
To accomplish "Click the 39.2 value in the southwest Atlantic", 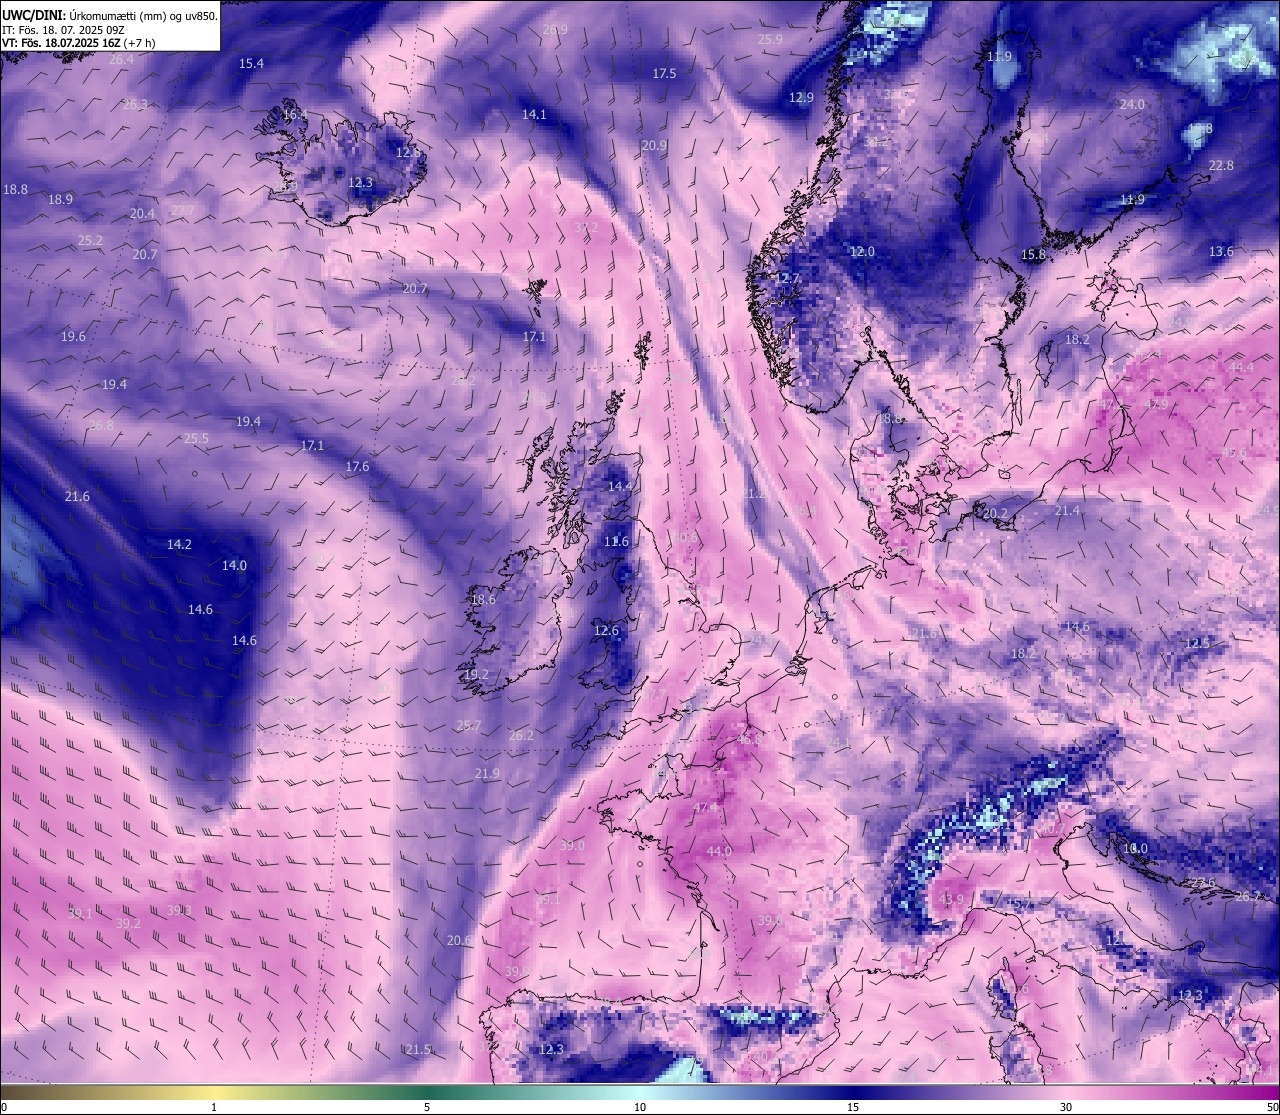I will click(x=128, y=924).
